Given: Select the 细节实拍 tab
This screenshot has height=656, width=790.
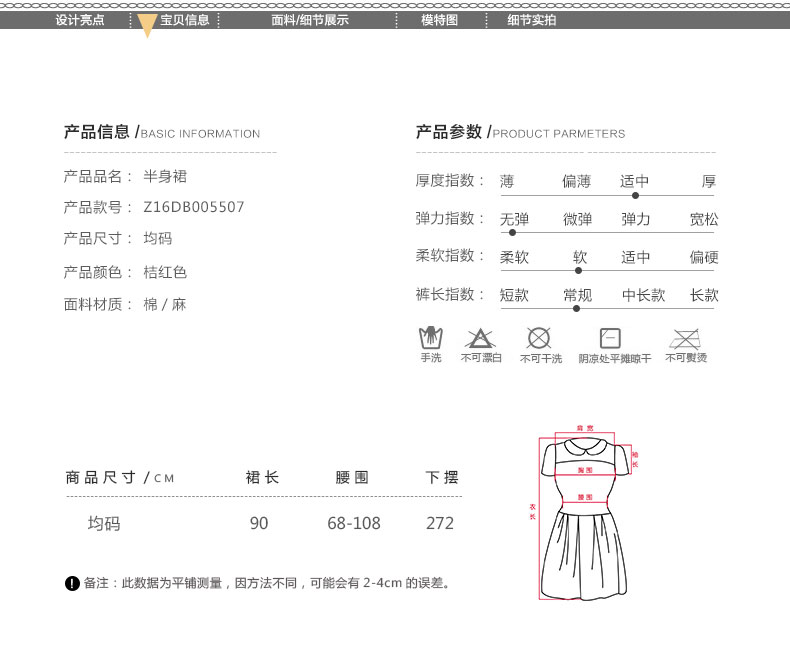Looking at the screenshot, I should point(531,20).
